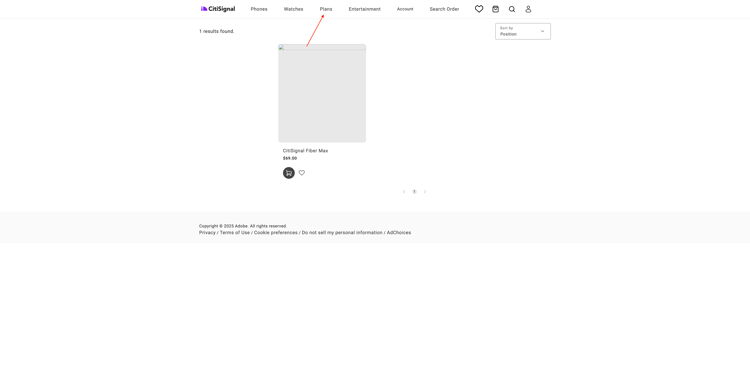Open the Watches menu
The width and height of the screenshot is (750, 385).
[x=293, y=9]
